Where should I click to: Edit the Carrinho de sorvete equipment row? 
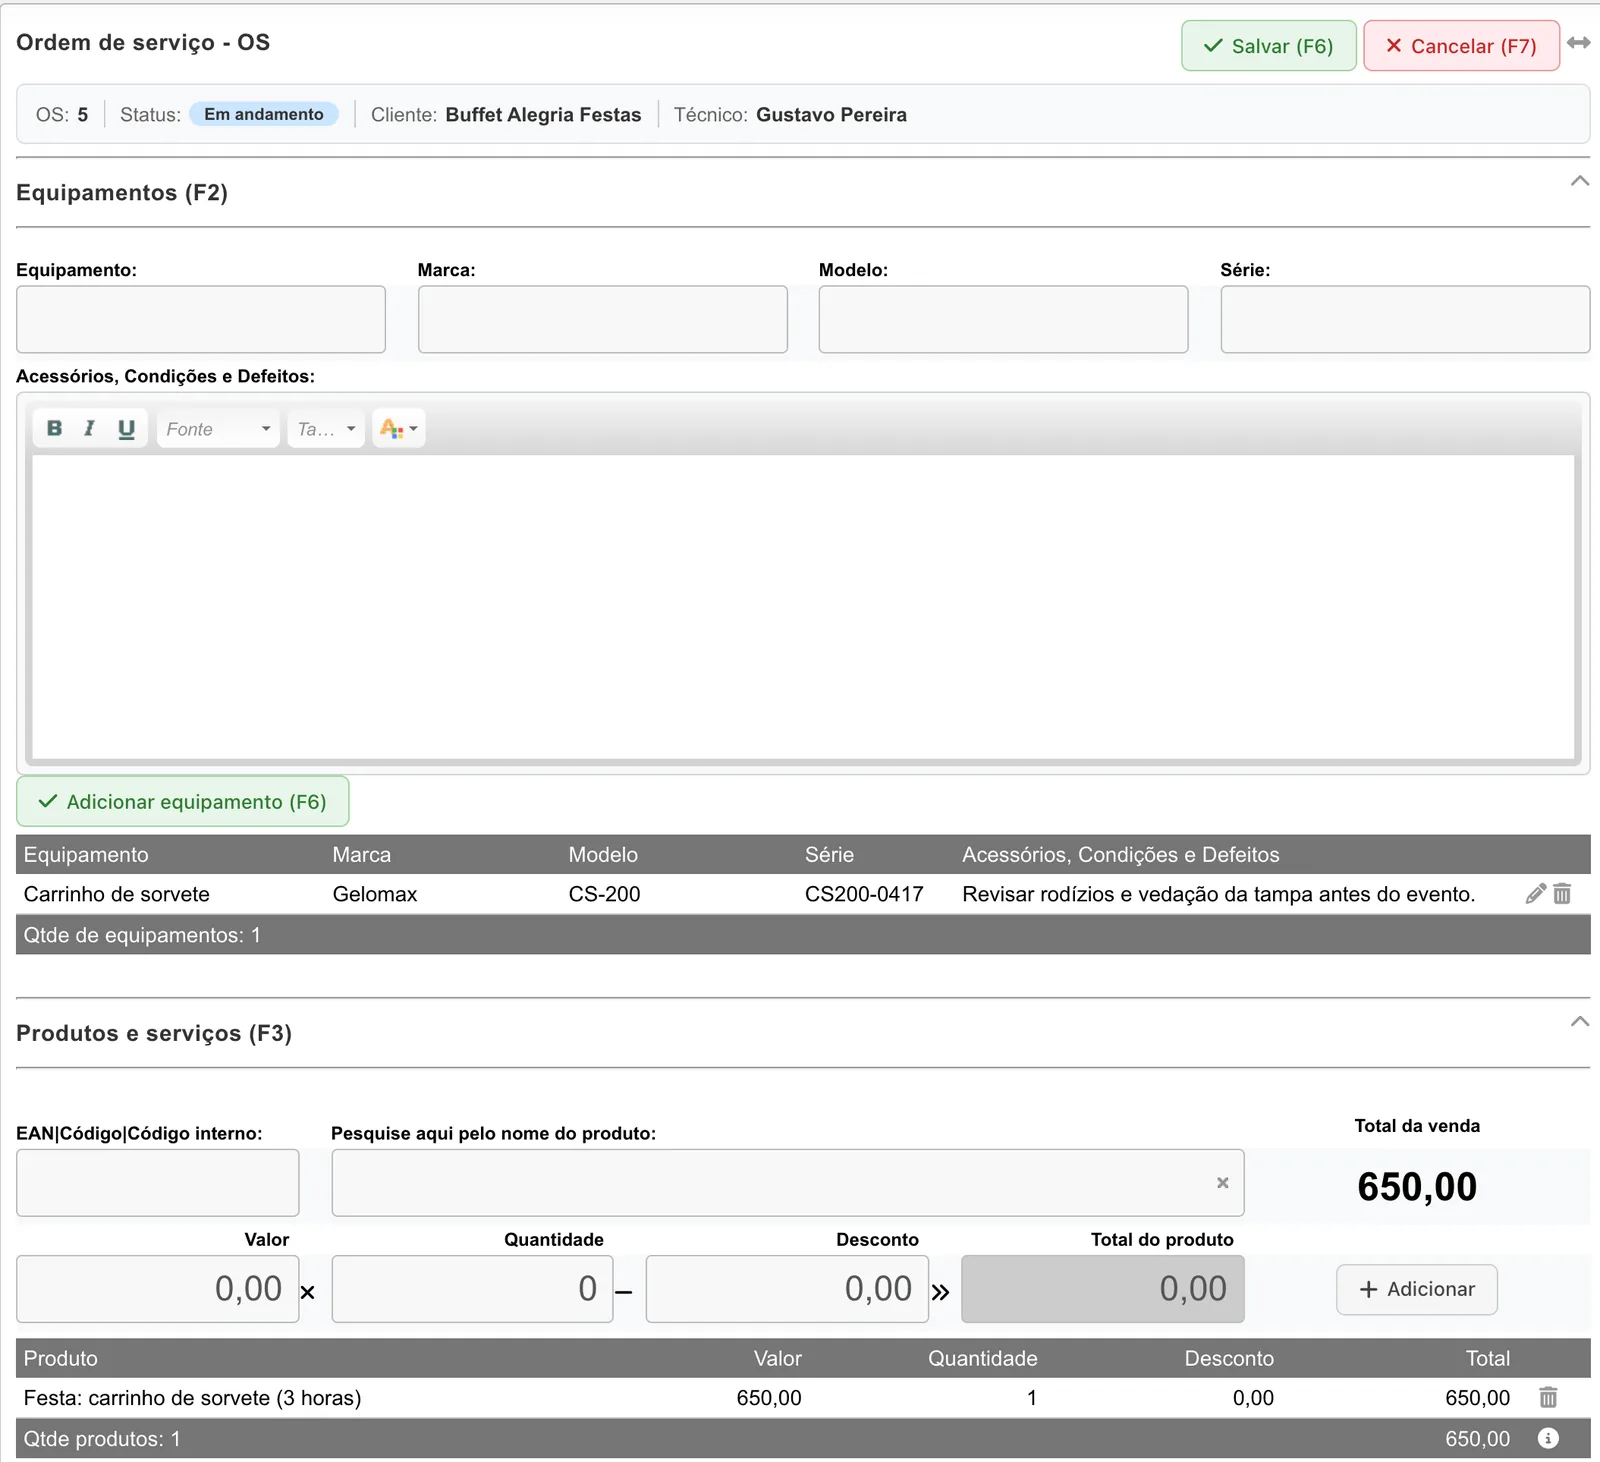tap(1535, 894)
